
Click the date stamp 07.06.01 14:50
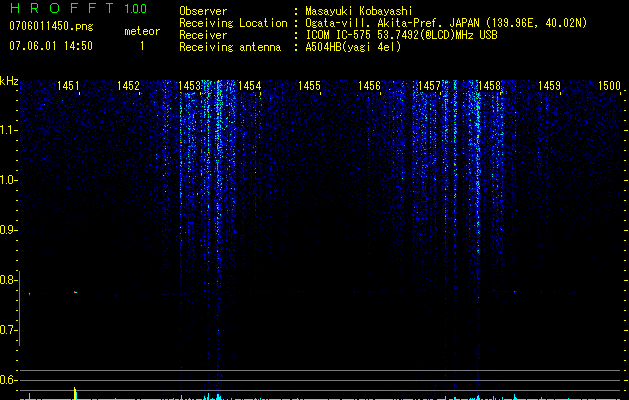tap(51, 46)
